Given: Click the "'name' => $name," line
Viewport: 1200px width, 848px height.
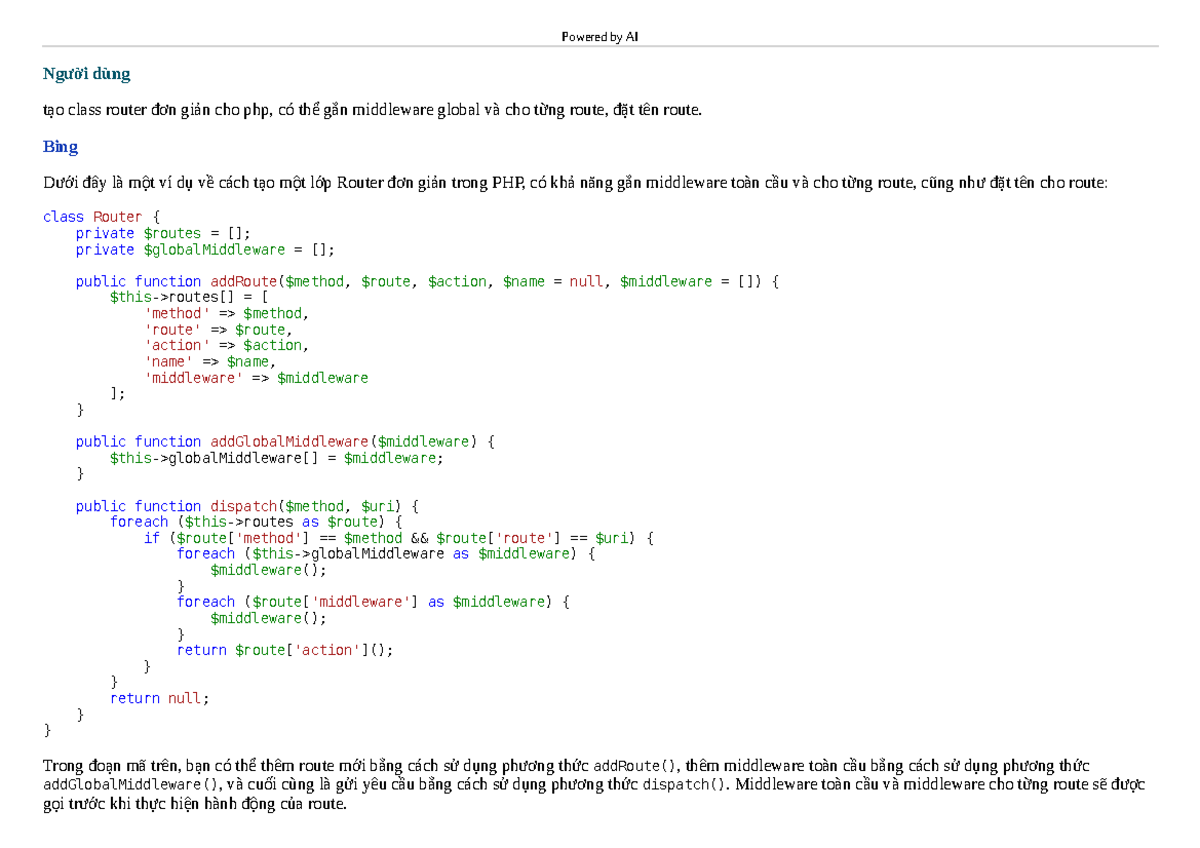Looking at the screenshot, I should (x=210, y=361).
